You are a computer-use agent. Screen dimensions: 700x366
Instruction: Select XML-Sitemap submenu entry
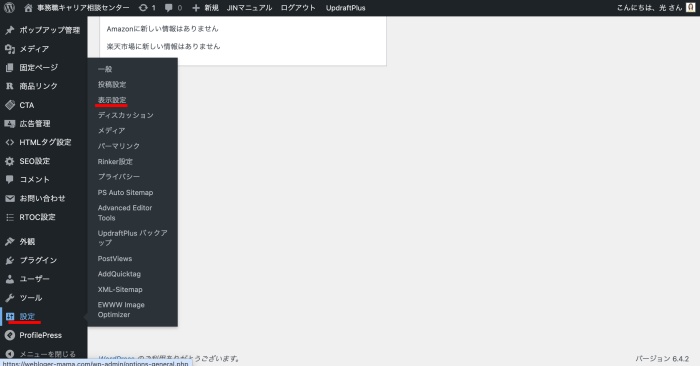pyautogui.click(x=120, y=289)
